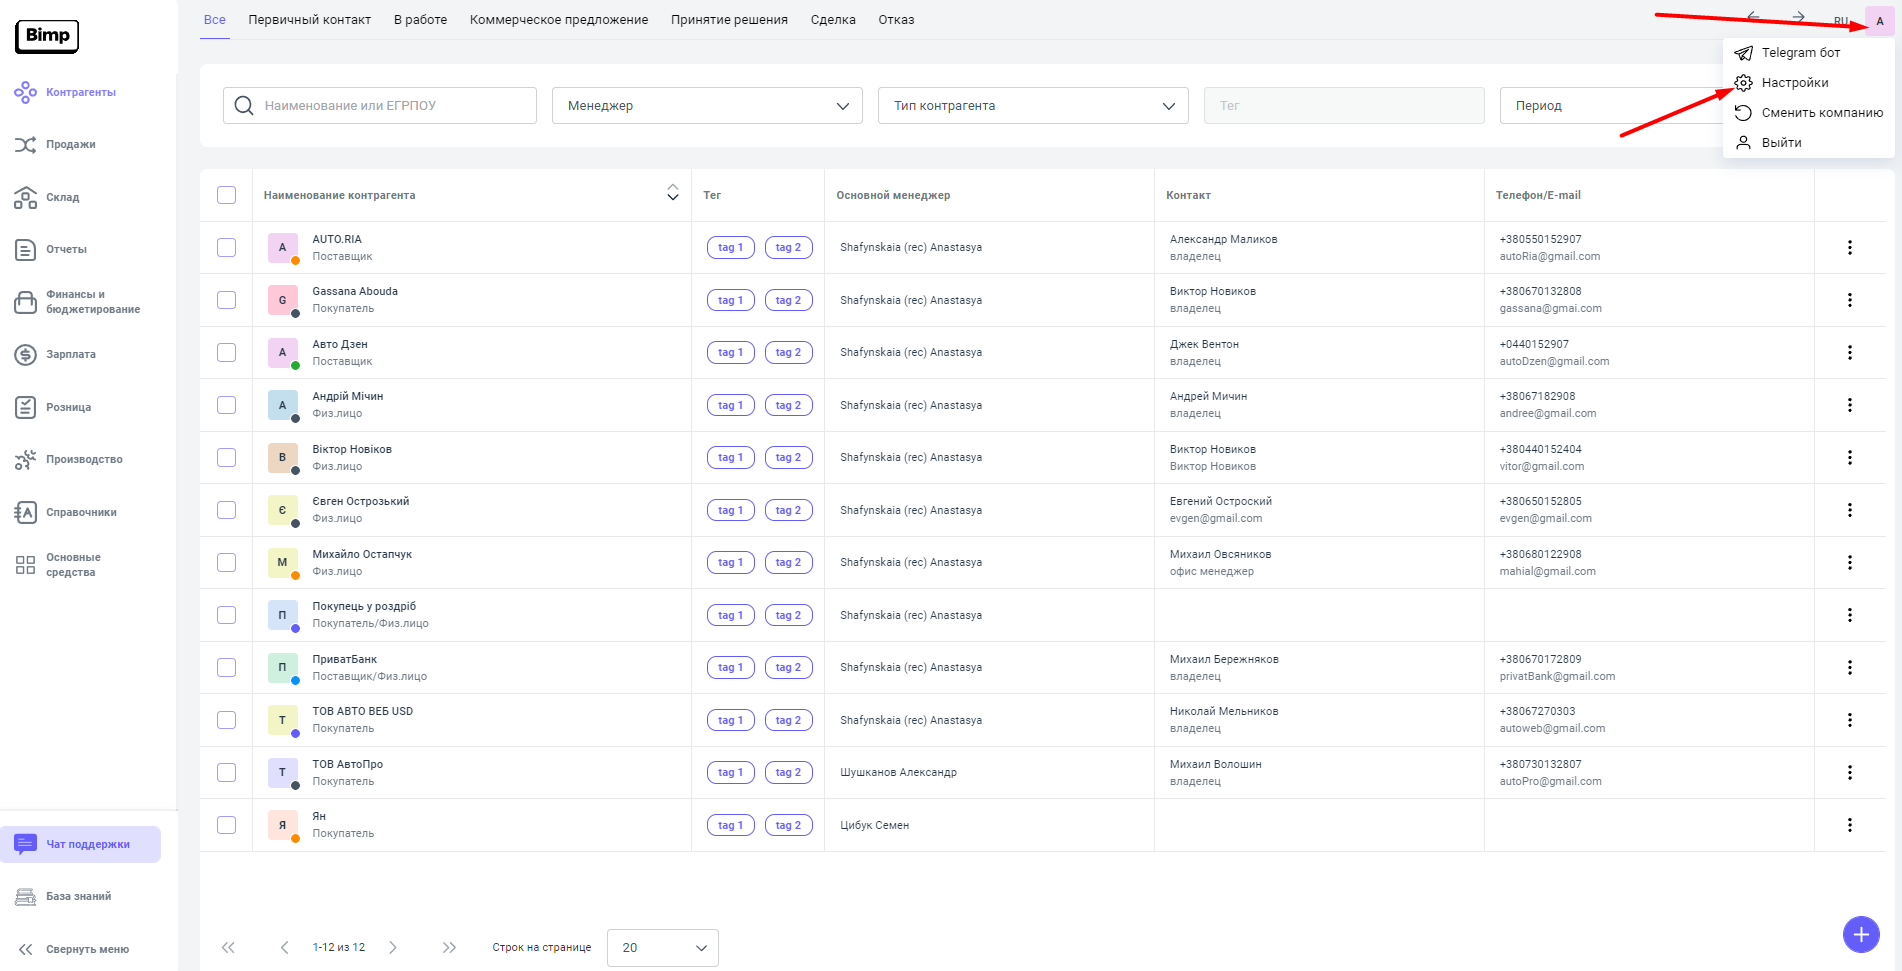
Task: Expand the Менеджер filter dropdown
Action: click(707, 106)
